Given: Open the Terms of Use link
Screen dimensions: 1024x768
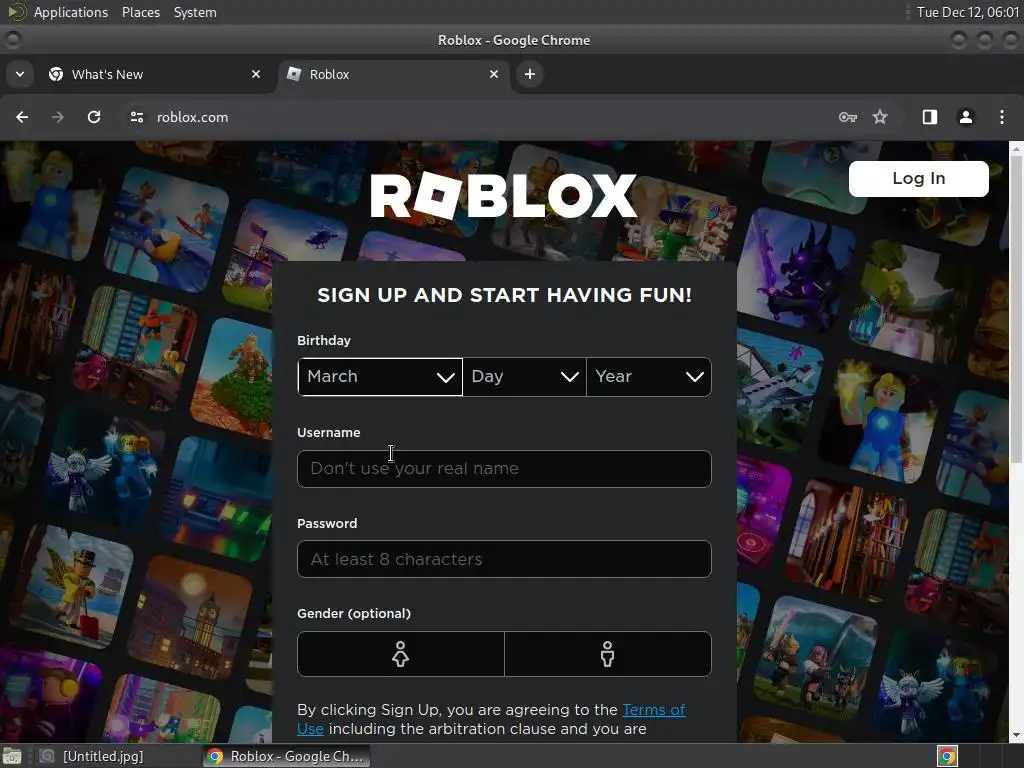Looking at the screenshot, I should (654, 709).
